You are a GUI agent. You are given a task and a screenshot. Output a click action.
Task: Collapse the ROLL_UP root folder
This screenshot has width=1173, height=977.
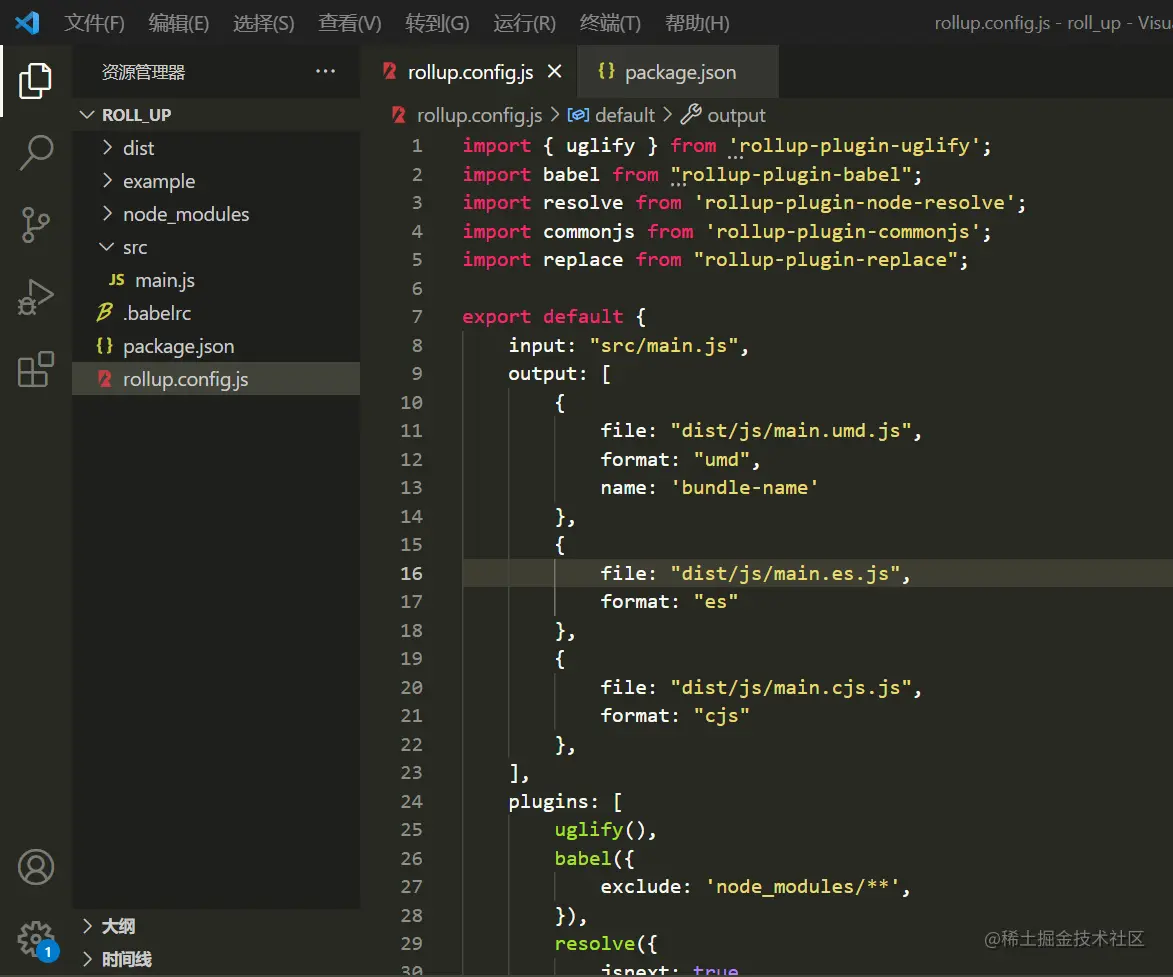pos(87,114)
